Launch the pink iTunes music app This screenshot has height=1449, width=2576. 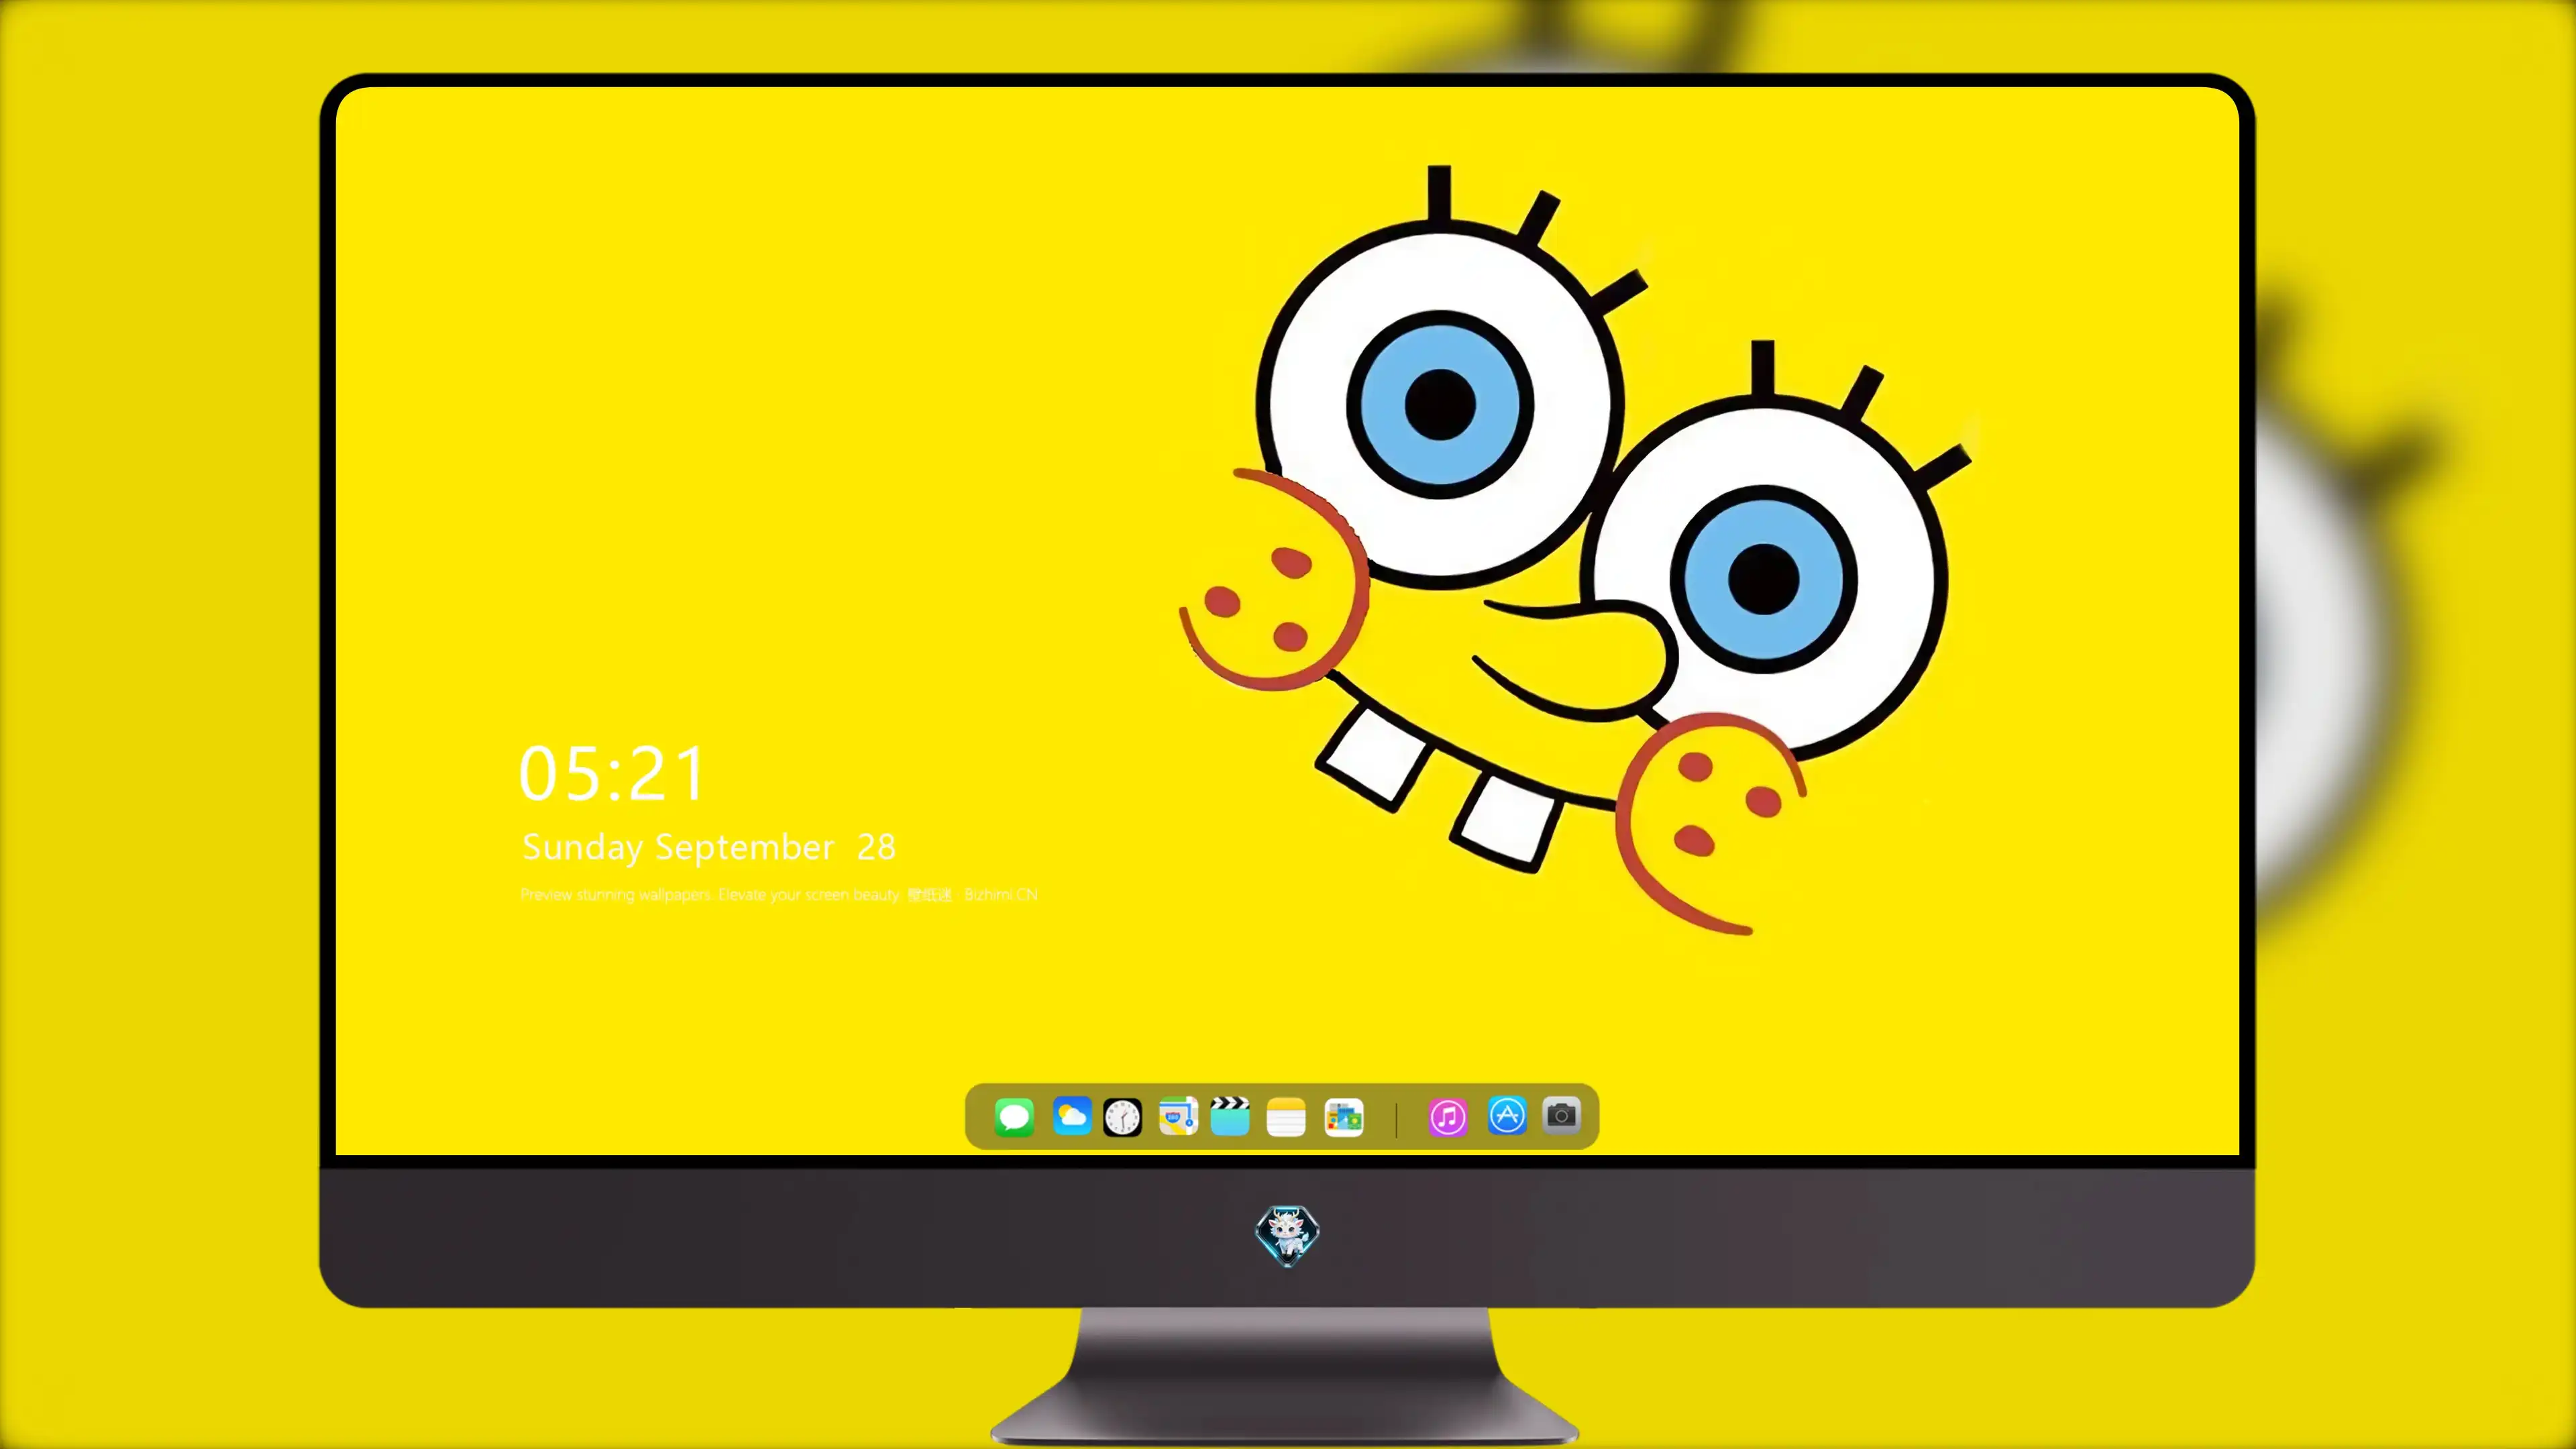click(x=1447, y=1117)
